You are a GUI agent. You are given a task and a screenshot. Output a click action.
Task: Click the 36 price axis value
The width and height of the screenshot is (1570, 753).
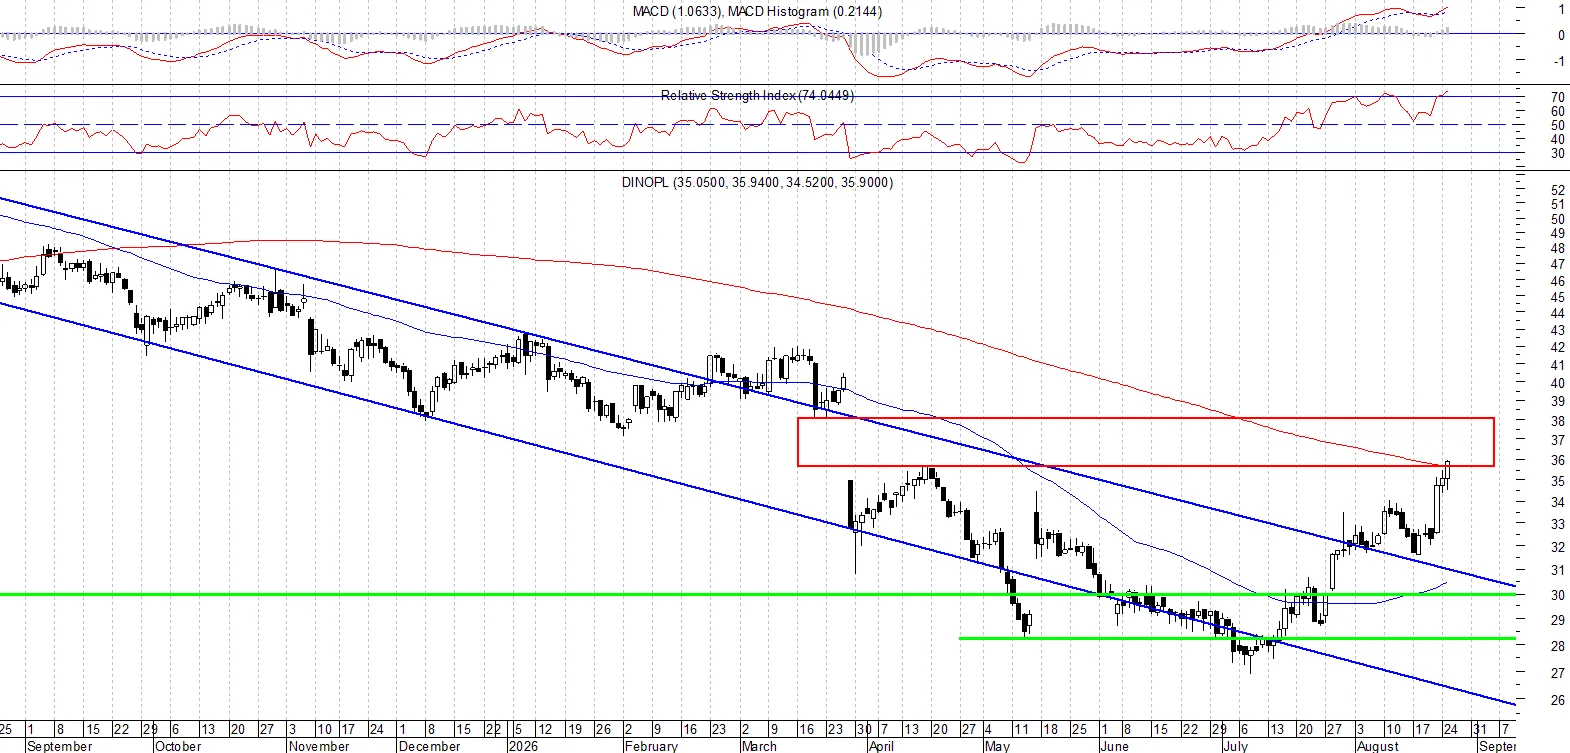pyautogui.click(x=1557, y=460)
